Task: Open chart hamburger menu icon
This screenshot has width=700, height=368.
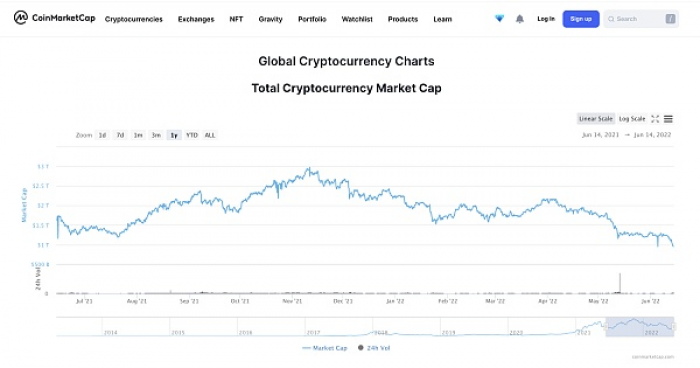Action: [668, 119]
